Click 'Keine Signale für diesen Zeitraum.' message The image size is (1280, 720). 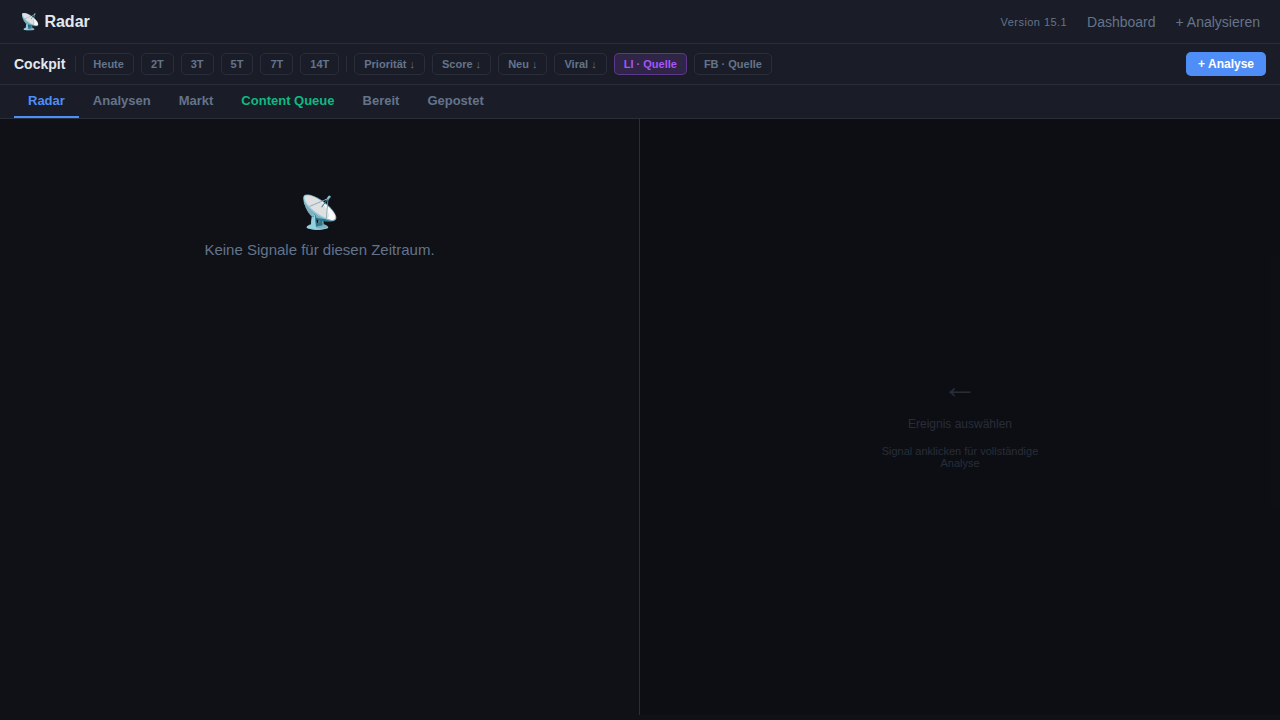(319, 250)
